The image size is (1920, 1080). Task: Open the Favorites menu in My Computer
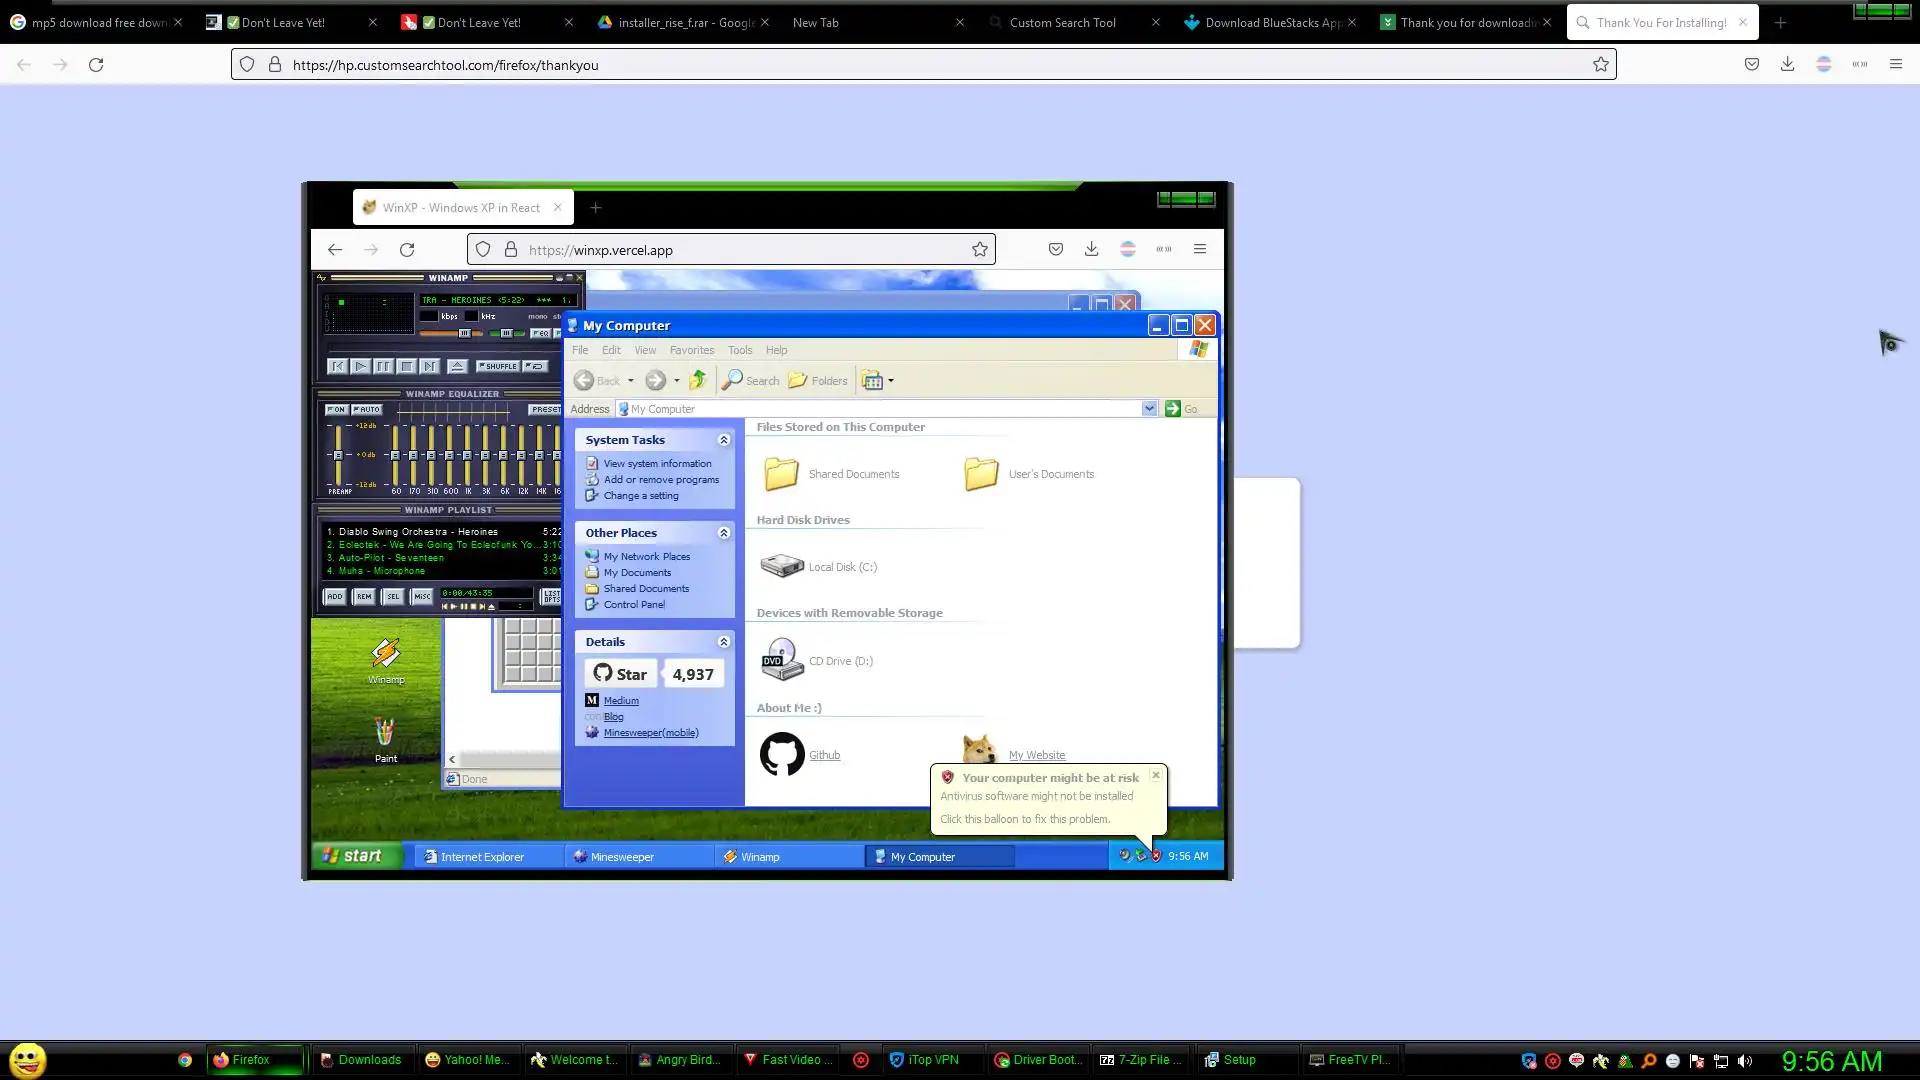pos(691,350)
